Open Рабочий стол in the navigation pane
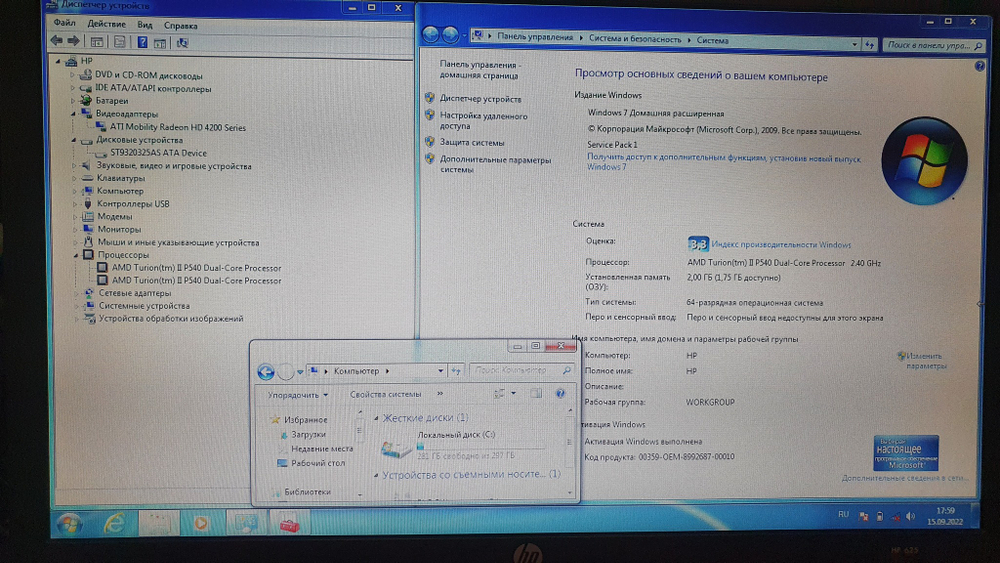The height and width of the screenshot is (563, 1000). (318, 464)
